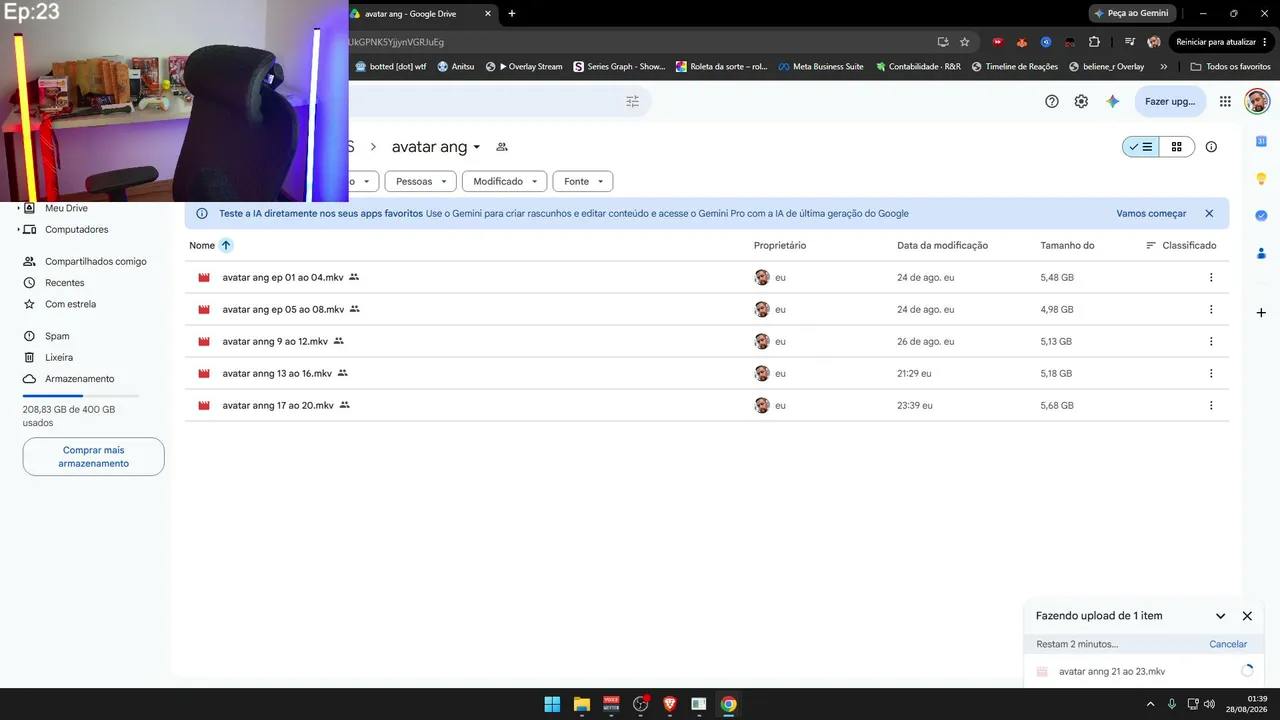Click Vamos começar link in banner

pyautogui.click(x=1151, y=213)
